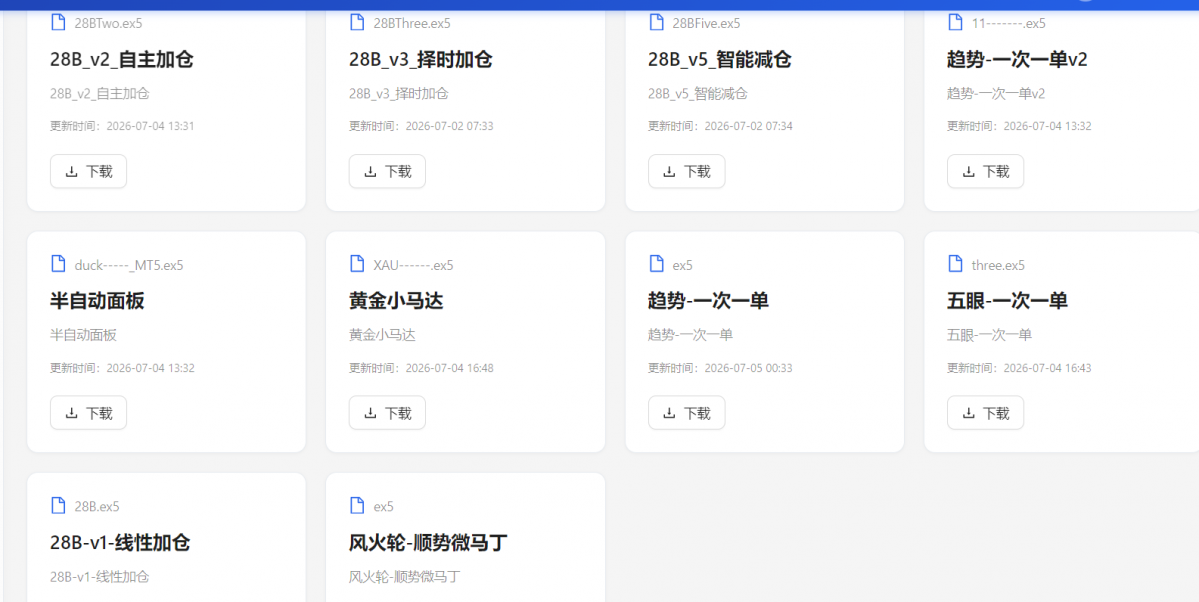This screenshot has height=602, width=1199.
Task: Click the filename duck-----_MT5.ex5
Action: [128, 265]
